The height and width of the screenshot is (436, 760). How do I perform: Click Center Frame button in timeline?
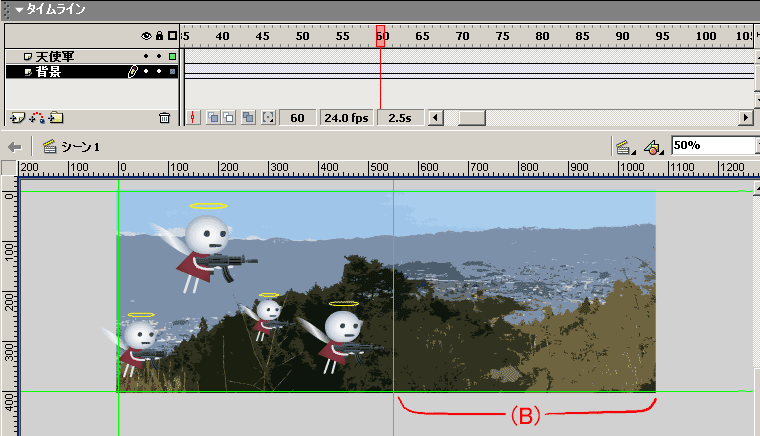pos(193,118)
